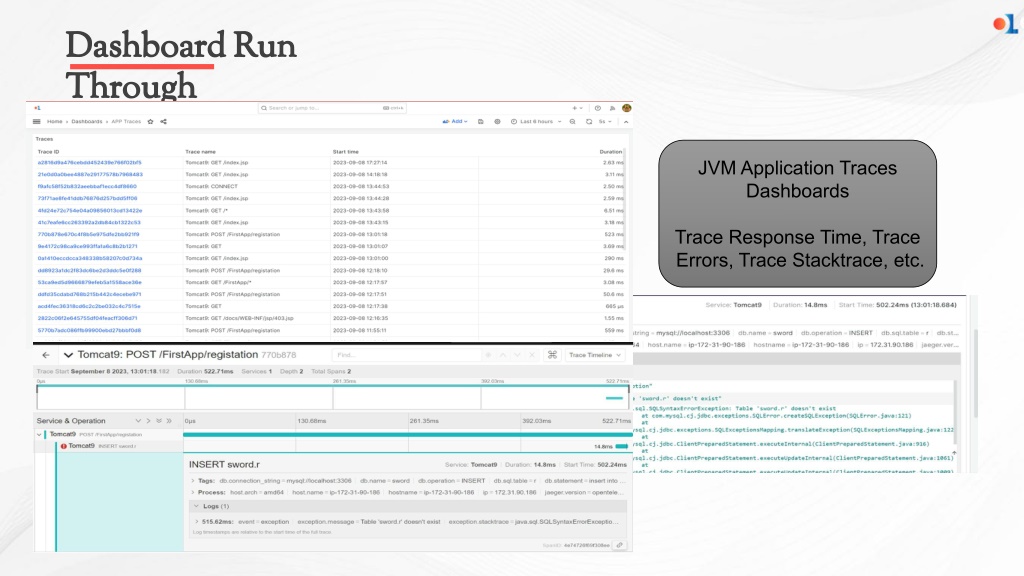Image resolution: width=1024 pixels, height=576 pixels.
Task: Expand the 515.62ms log entry
Action: click(197, 522)
